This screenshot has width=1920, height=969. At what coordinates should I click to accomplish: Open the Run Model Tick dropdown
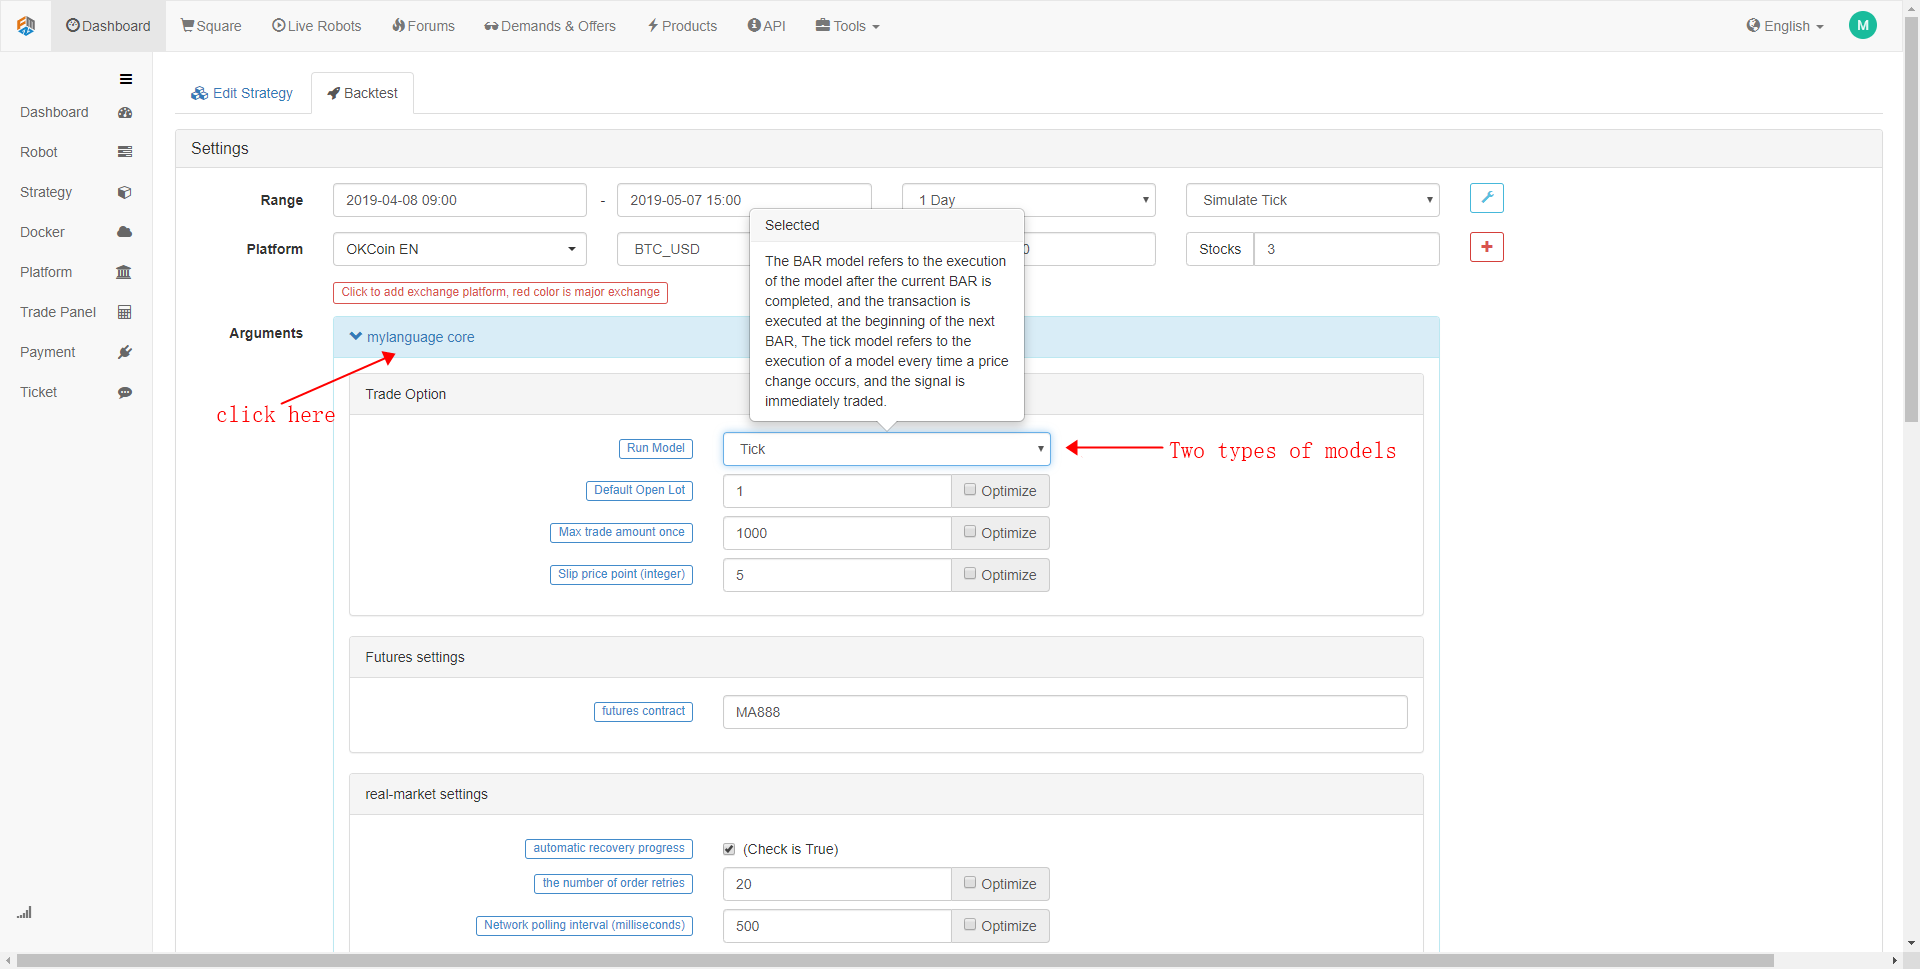(887, 449)
